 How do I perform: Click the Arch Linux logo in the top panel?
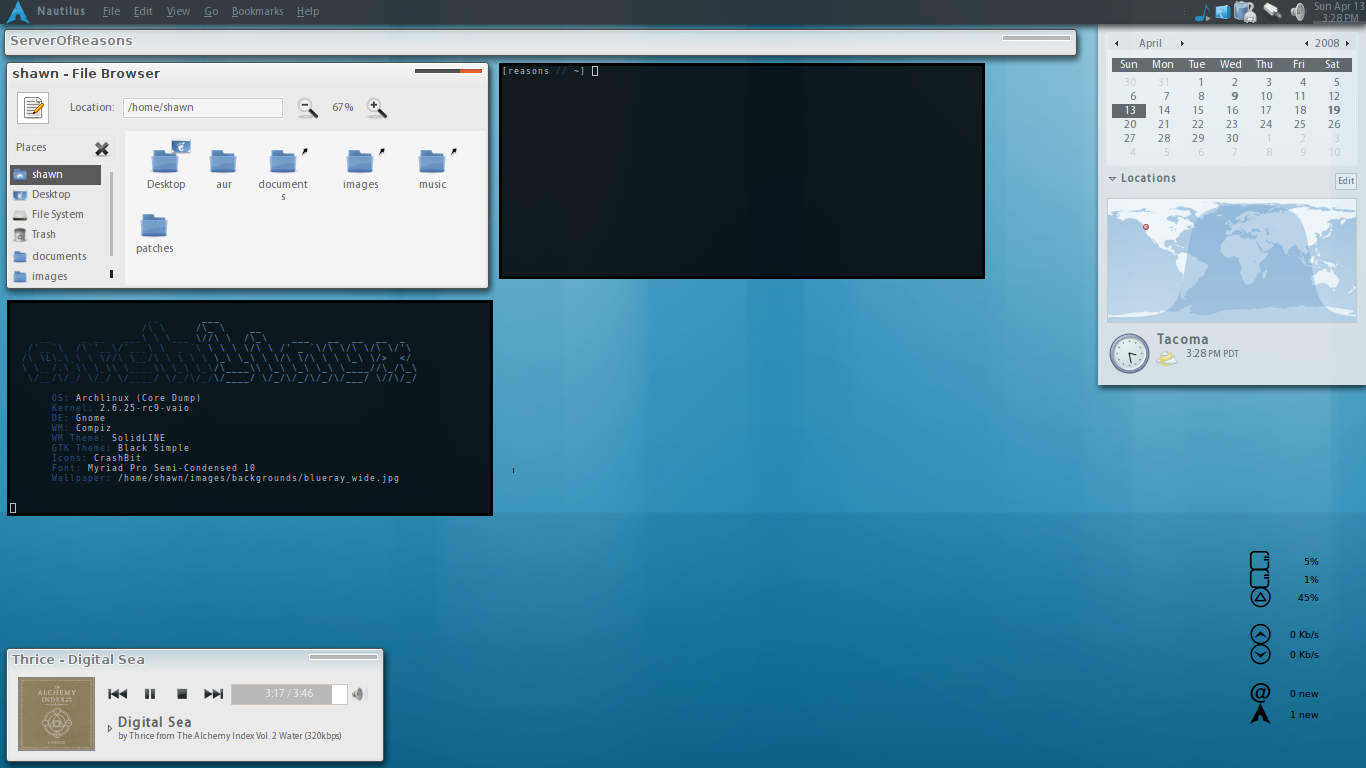point(18,12)
